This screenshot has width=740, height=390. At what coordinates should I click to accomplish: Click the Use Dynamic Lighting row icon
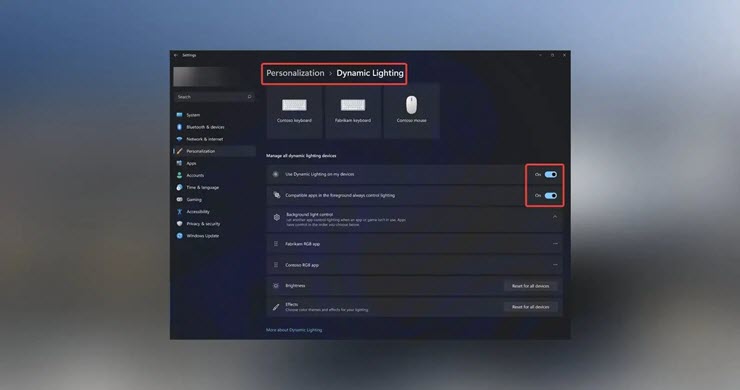coord(276,174)
